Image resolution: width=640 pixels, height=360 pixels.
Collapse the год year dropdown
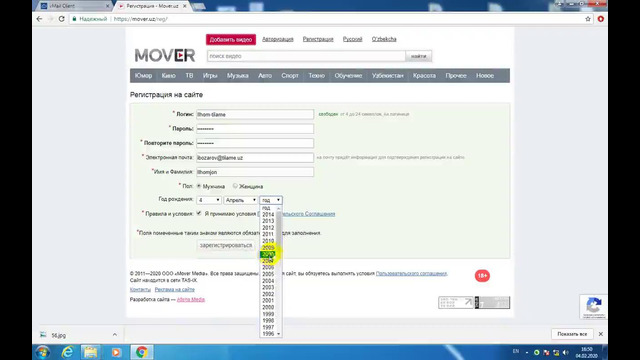[x=271, y=200]
